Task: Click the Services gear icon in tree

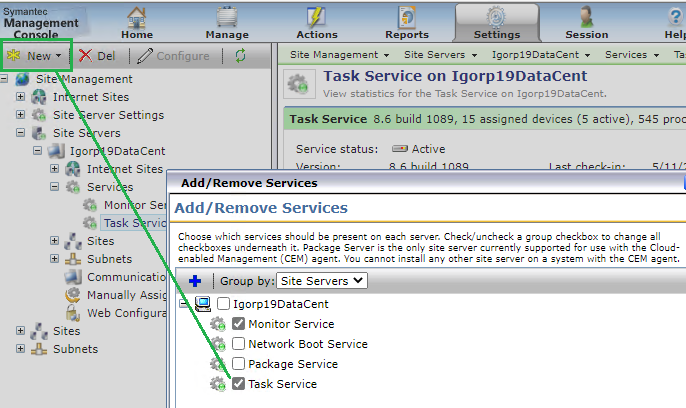Action: click(x=73, y=187)
